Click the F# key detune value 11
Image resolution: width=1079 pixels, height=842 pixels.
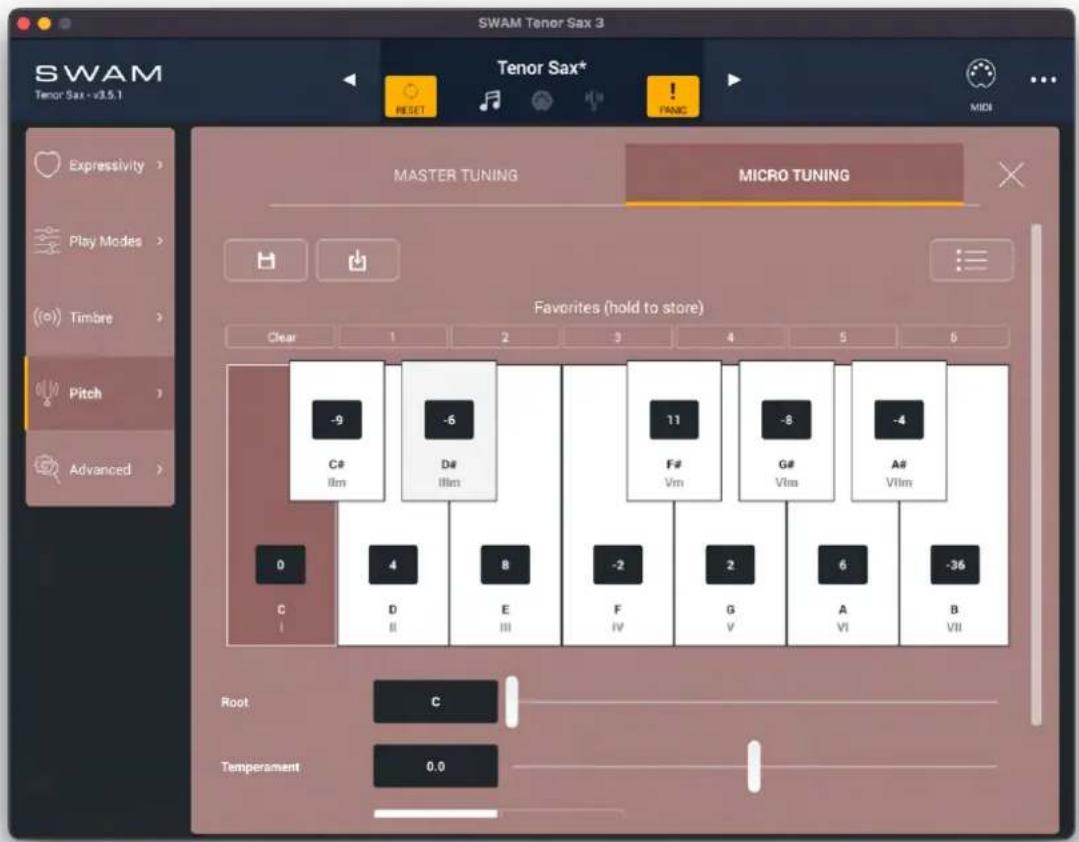(674, 420)
